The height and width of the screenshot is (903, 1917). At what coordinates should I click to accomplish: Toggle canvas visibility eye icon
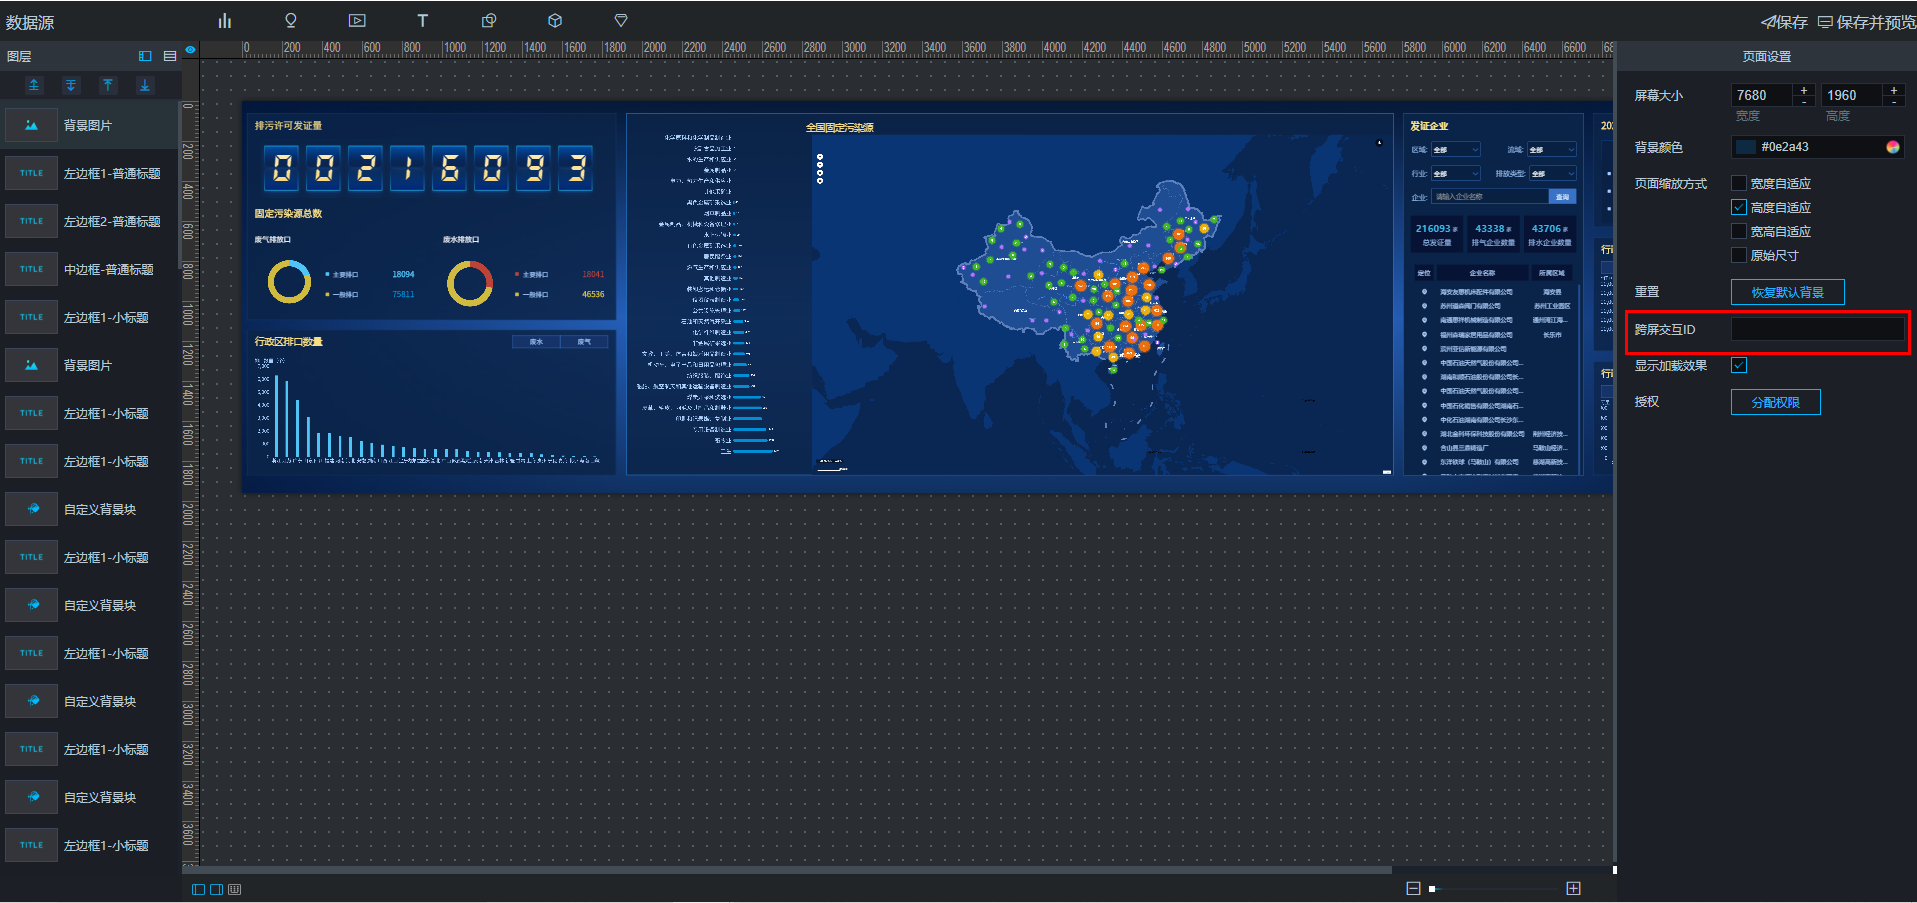click(x=190, y=49)
